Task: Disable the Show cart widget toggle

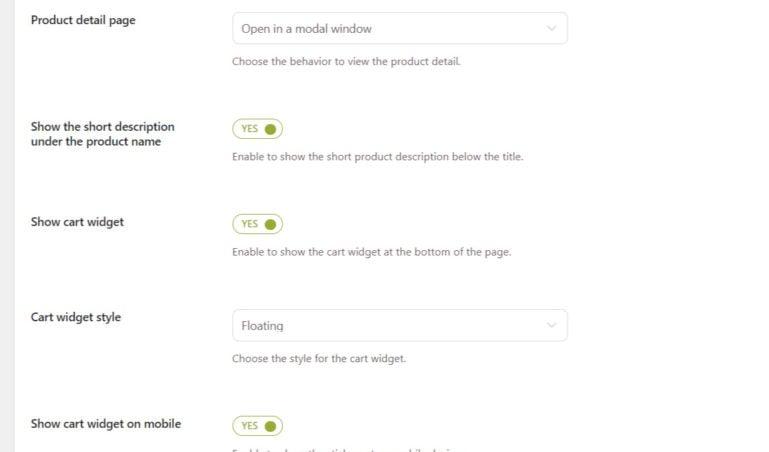Action: coord(257,224)
